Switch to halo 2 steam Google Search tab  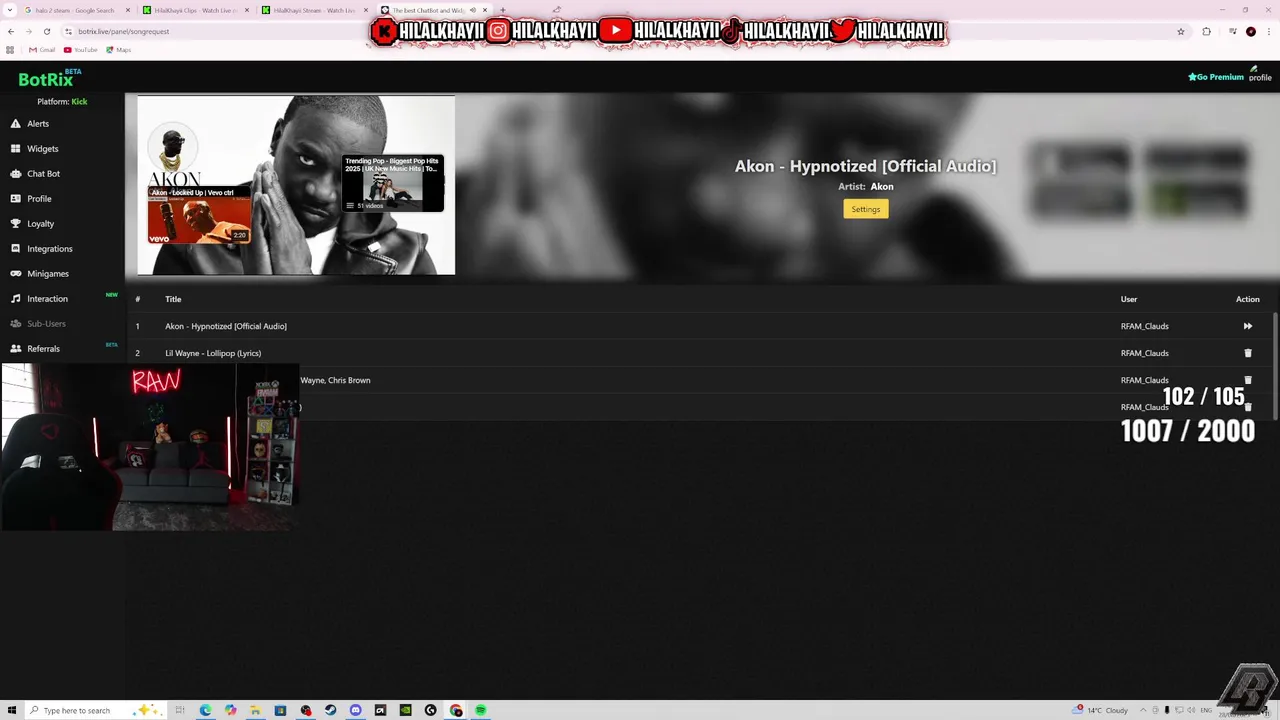[x=78, y=10]
